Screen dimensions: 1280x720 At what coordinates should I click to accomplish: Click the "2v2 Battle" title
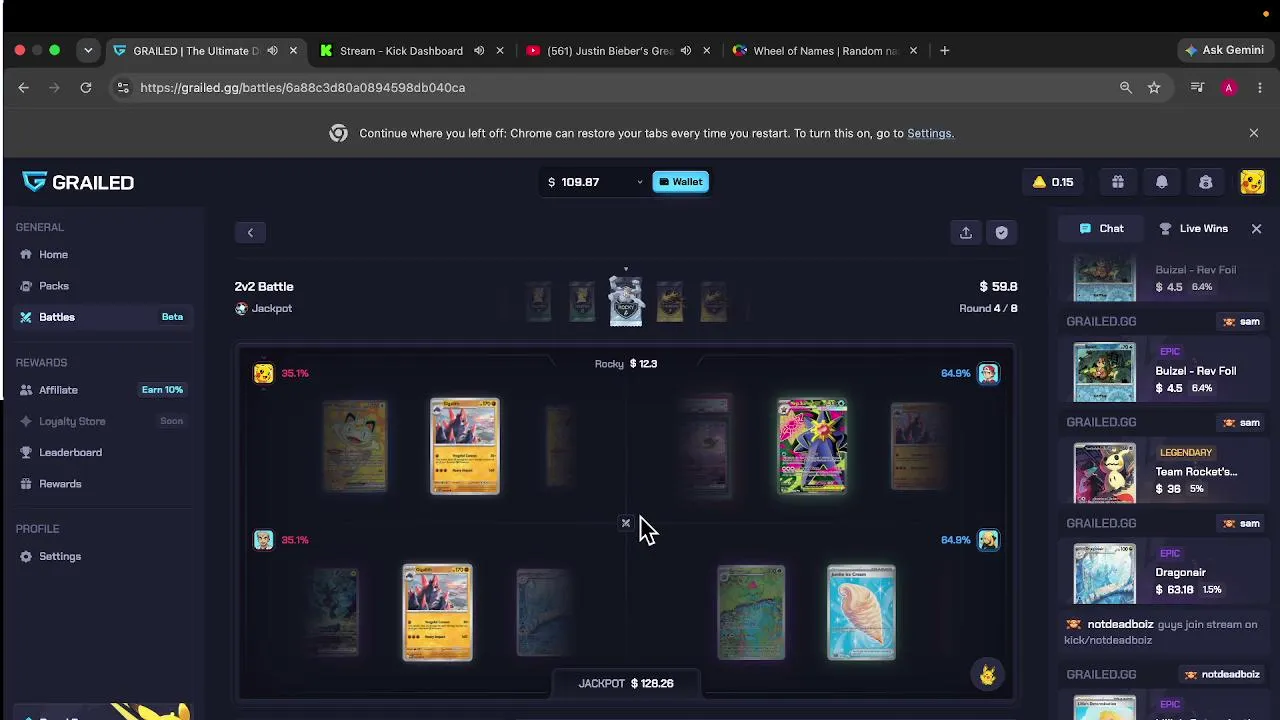click(264, 287)
